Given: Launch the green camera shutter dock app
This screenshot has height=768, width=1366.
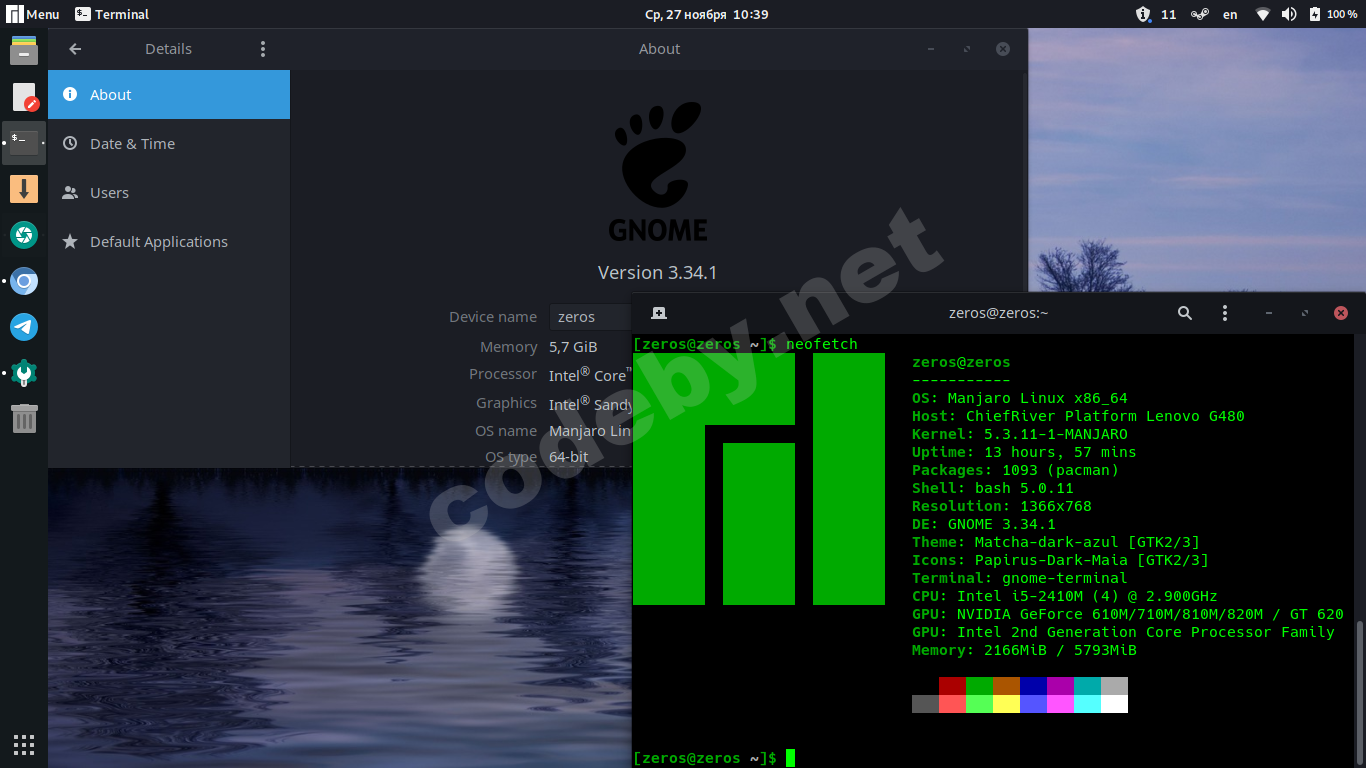Looking at the screenshot, I should point(24,235).
